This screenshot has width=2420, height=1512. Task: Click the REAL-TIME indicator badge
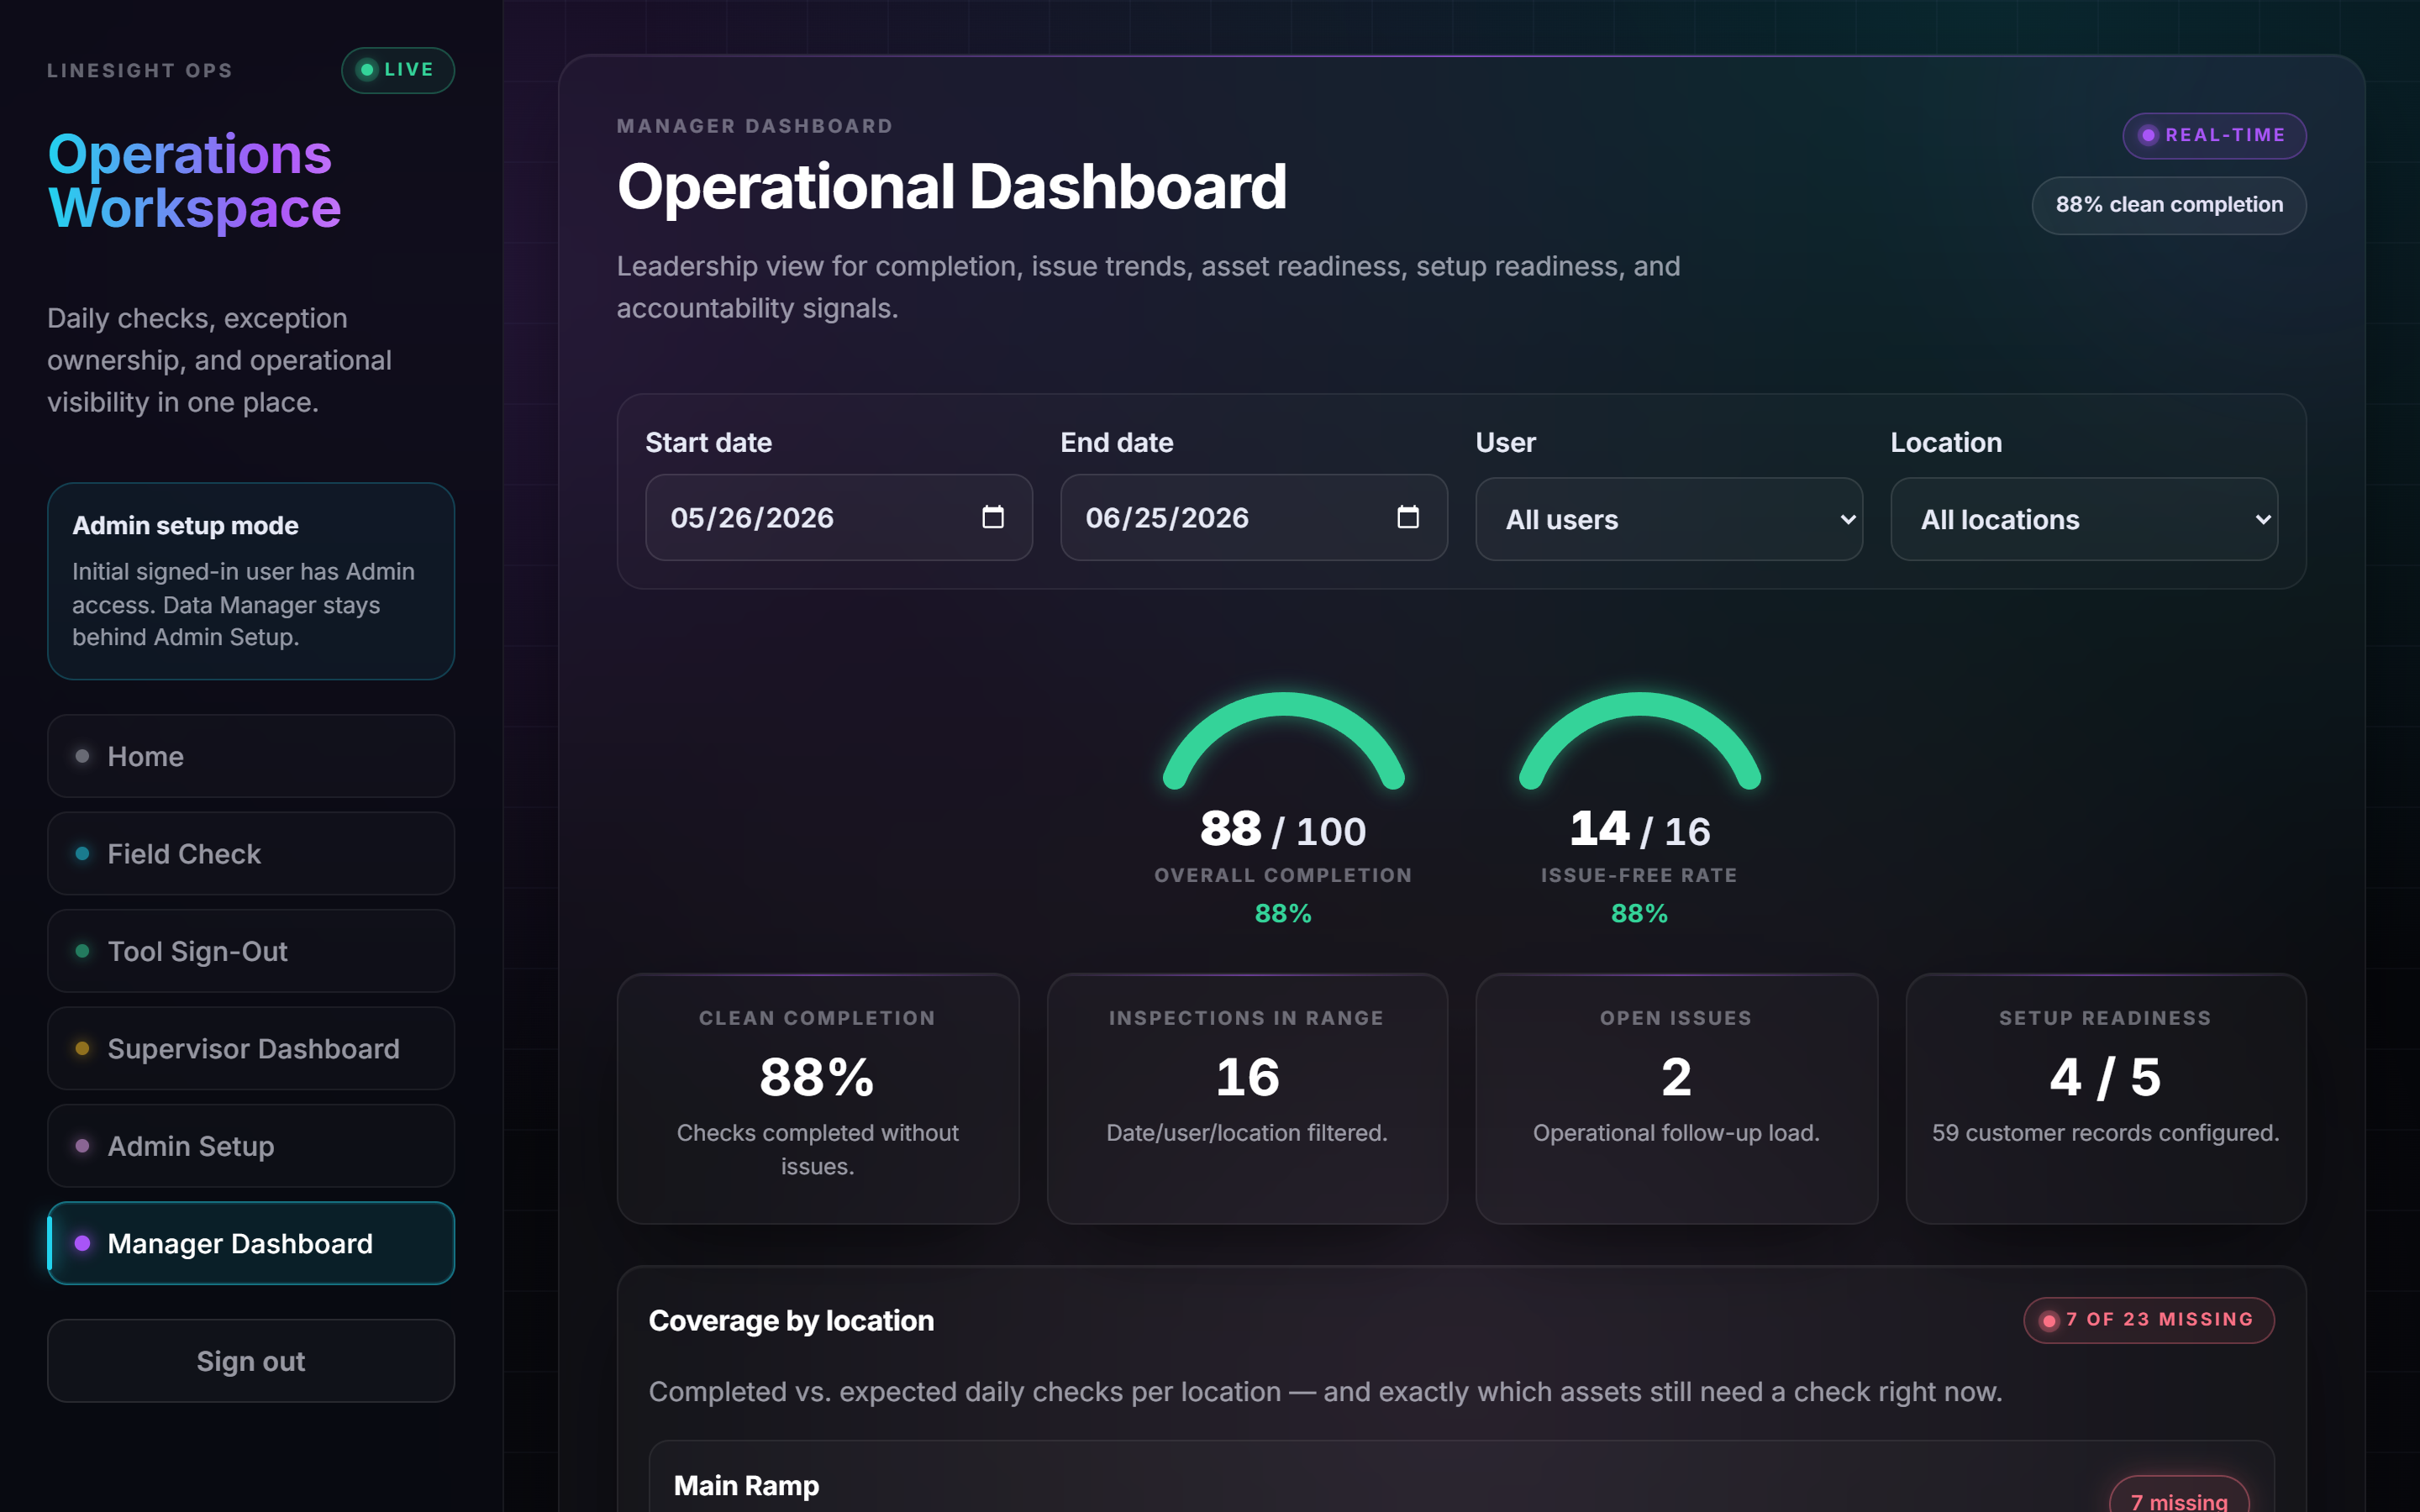(x=2214, y=135)
